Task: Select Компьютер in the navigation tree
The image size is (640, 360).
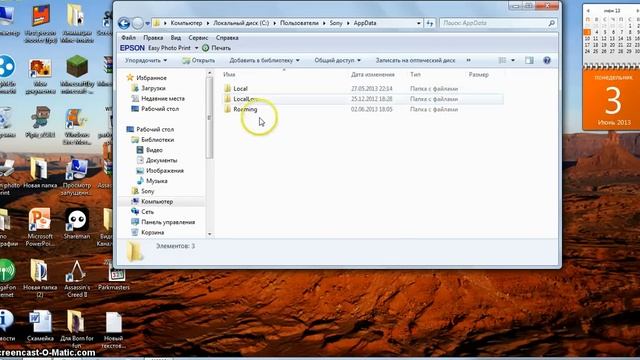Action: coord(157,202)
